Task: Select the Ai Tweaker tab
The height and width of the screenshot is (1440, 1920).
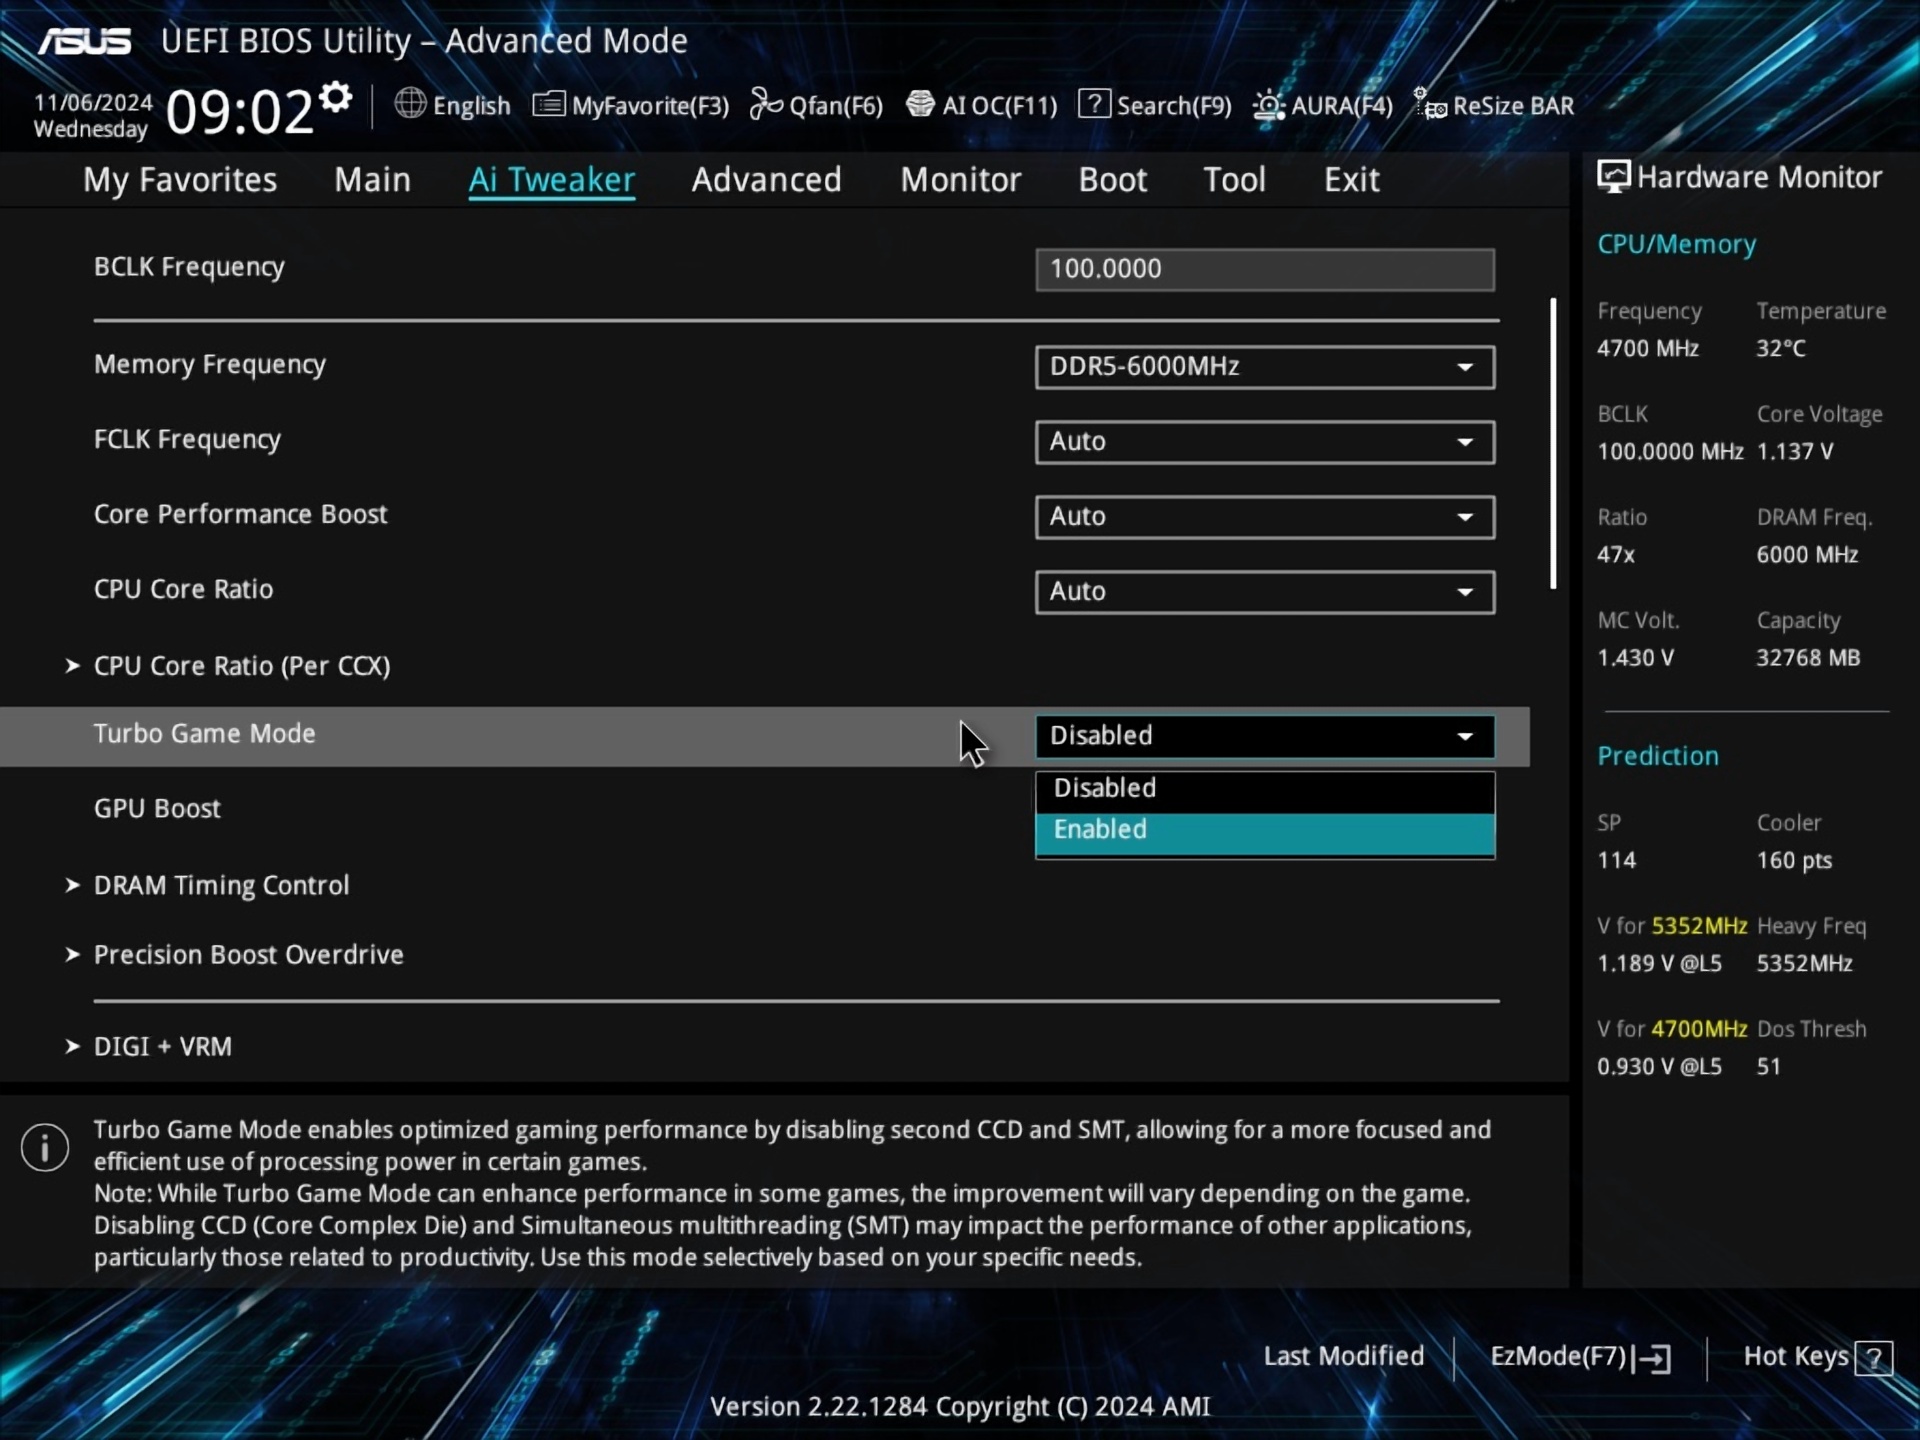Action: [x=552, y=180]
